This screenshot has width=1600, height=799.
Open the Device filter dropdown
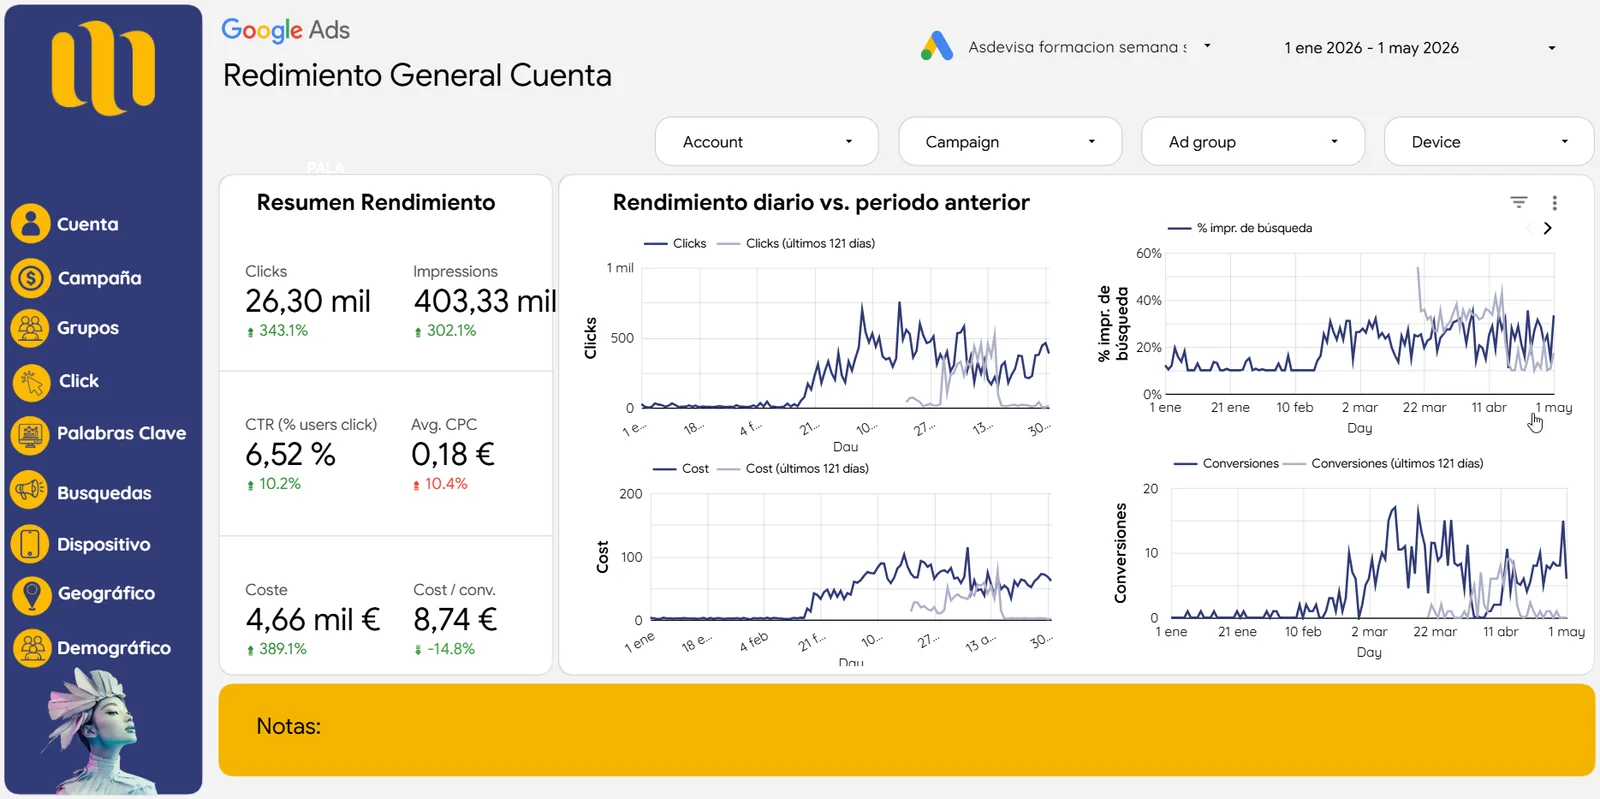[x=1489, y=142]
